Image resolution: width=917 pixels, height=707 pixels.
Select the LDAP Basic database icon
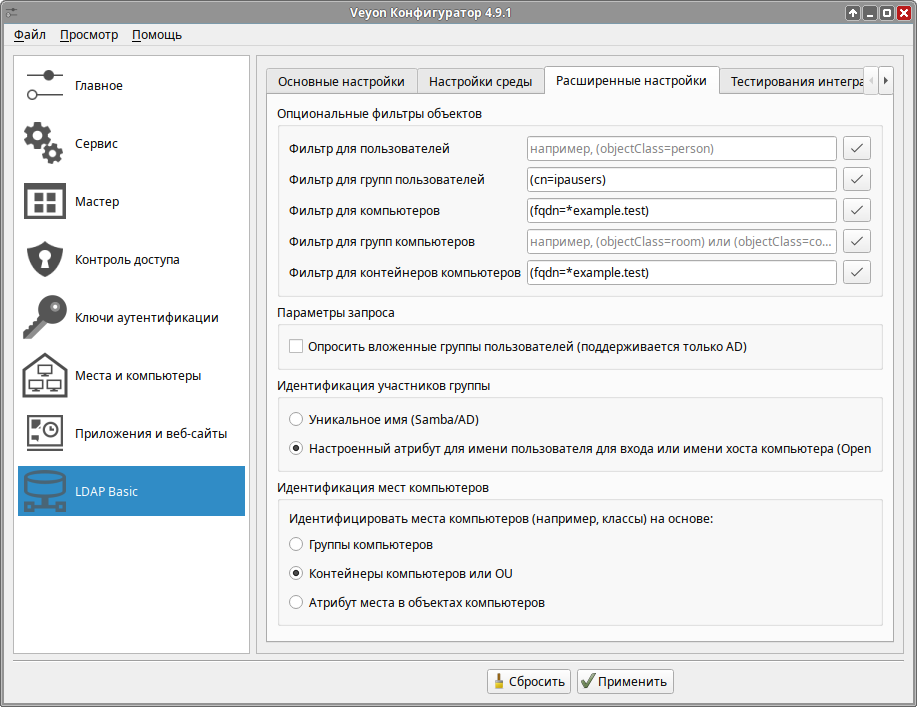(x=45, y=491)
